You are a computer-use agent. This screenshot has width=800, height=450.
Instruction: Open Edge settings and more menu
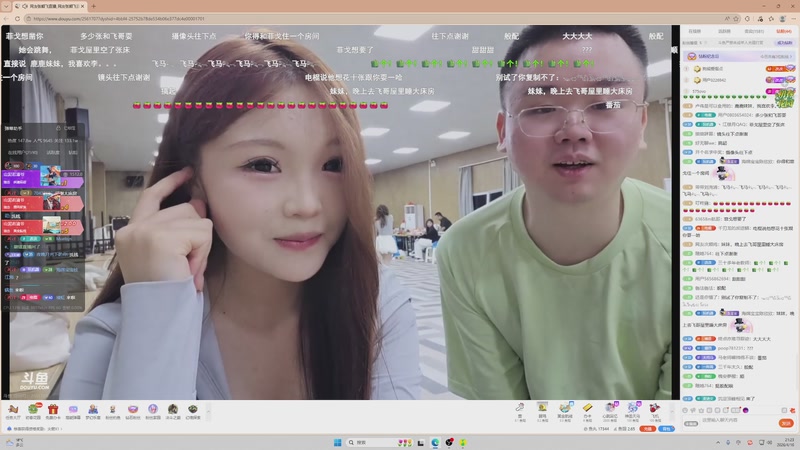793,18
